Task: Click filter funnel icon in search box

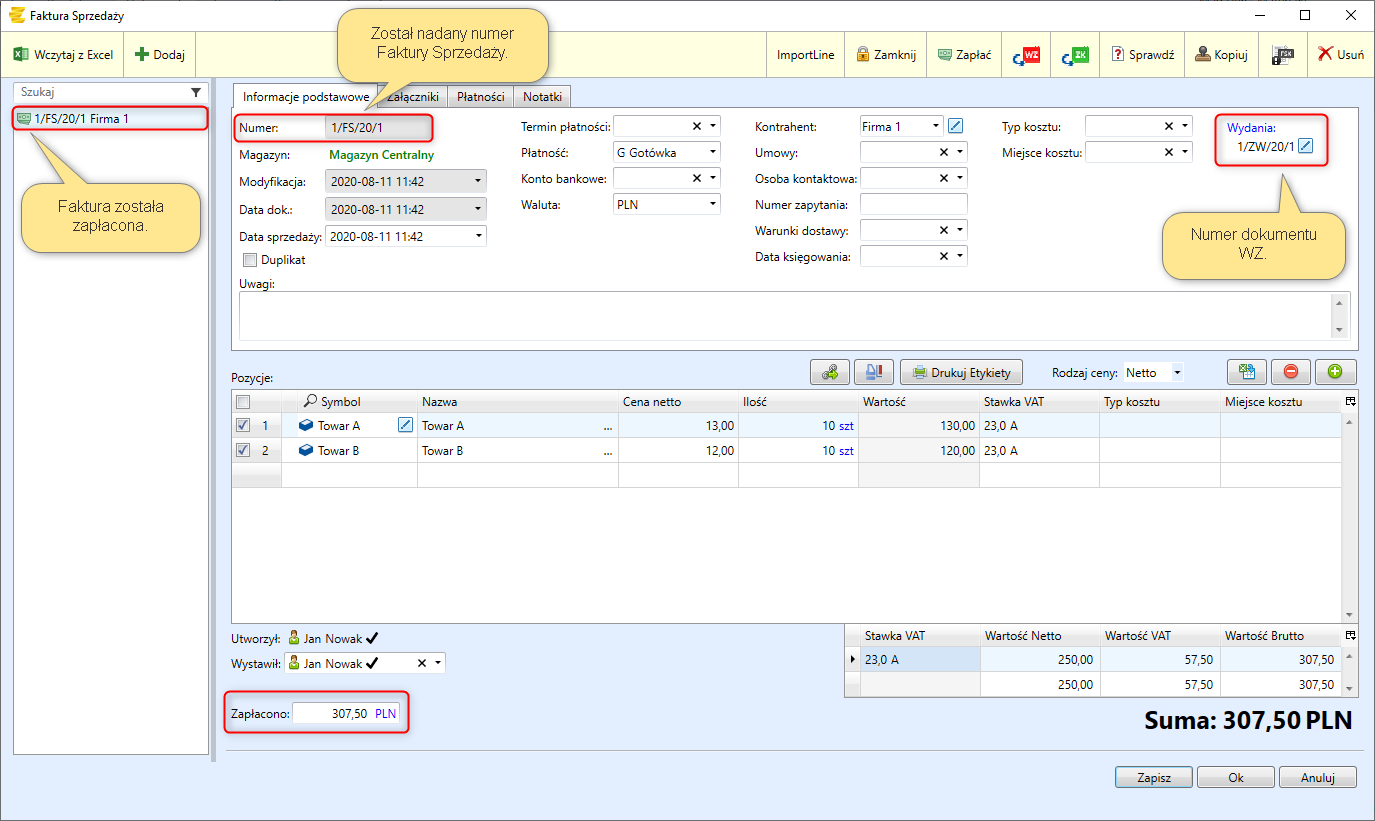Action: tap(196, 92)
